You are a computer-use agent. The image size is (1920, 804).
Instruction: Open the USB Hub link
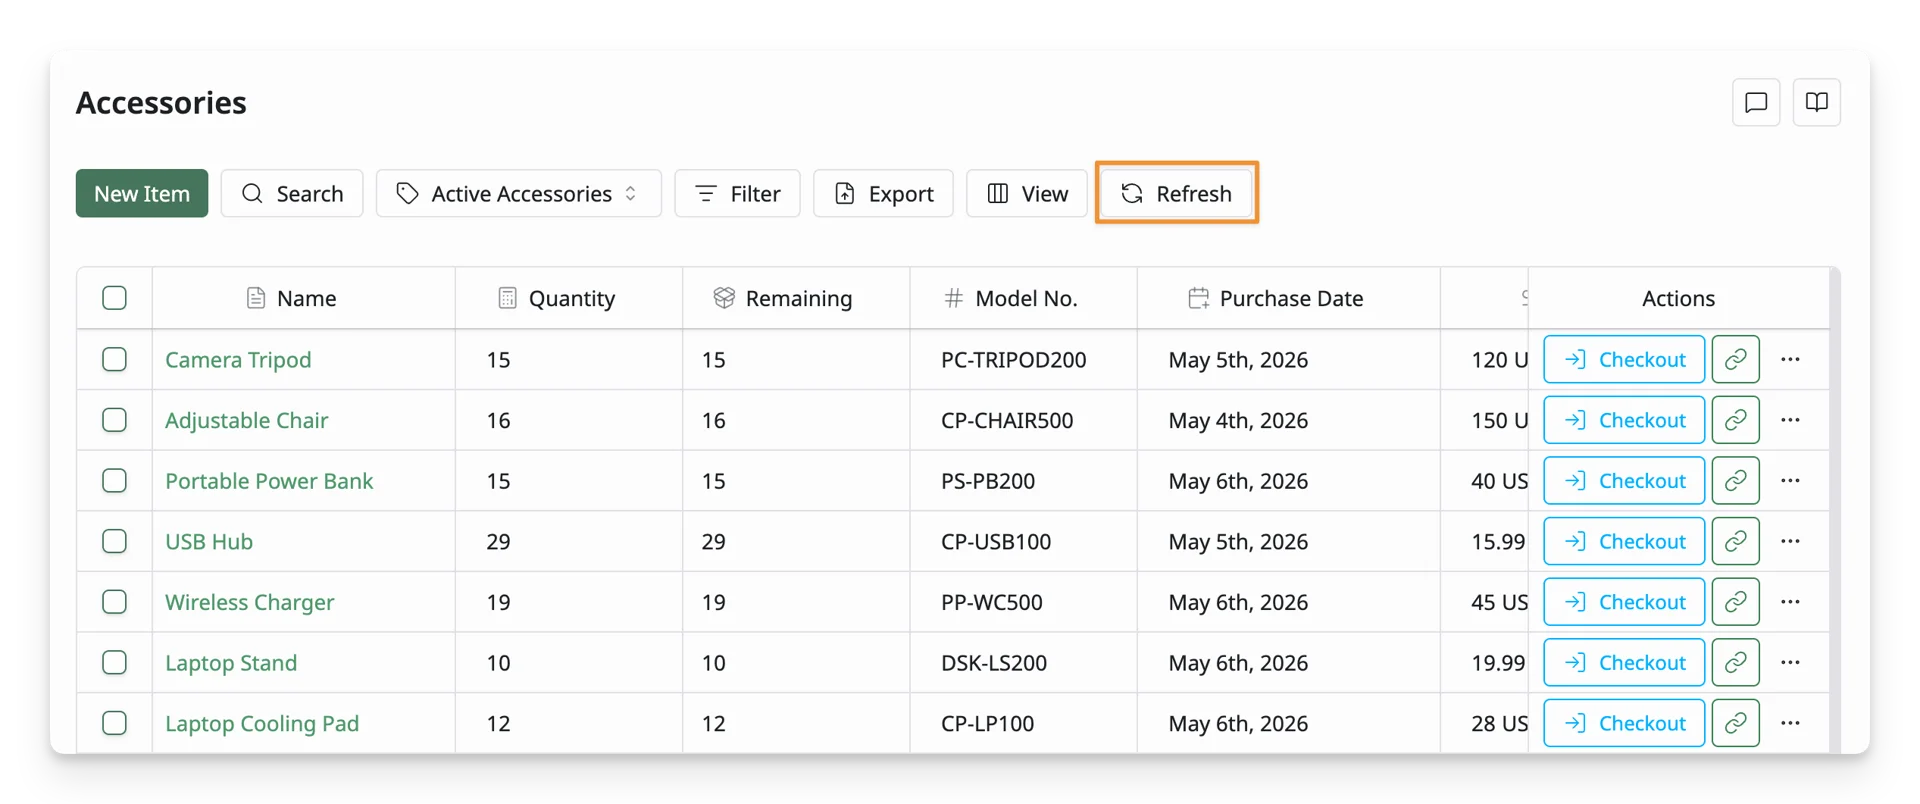[x=209, y=541]
